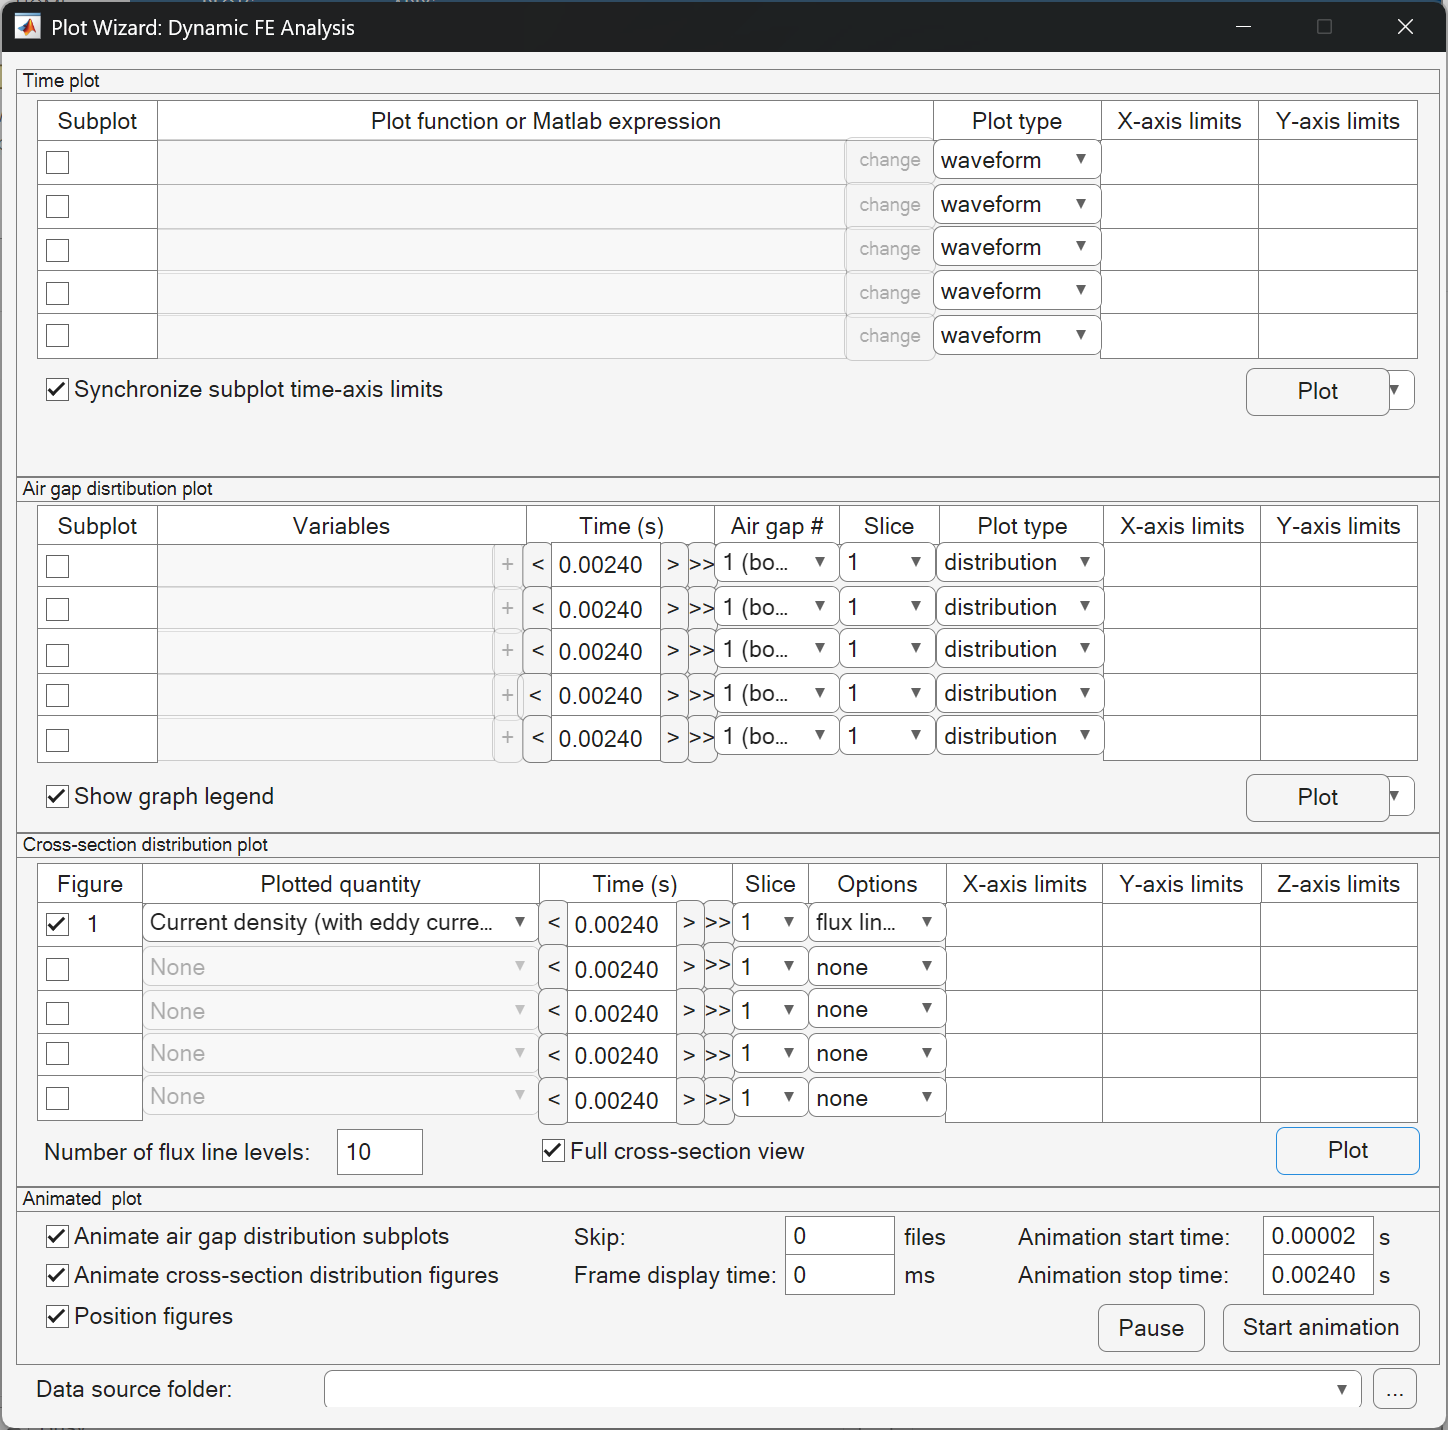Expand the Data source folder dropdown
The height and width of the screenshot is (1430, 1448).
pos(842,1389)
